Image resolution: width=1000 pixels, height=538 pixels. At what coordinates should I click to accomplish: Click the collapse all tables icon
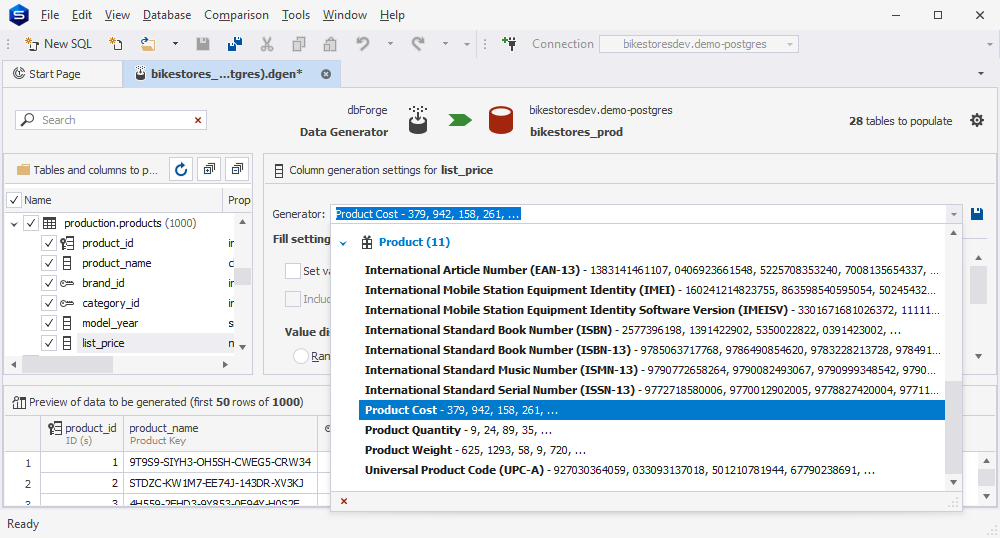pyautogui.click(x=237, y=170)
